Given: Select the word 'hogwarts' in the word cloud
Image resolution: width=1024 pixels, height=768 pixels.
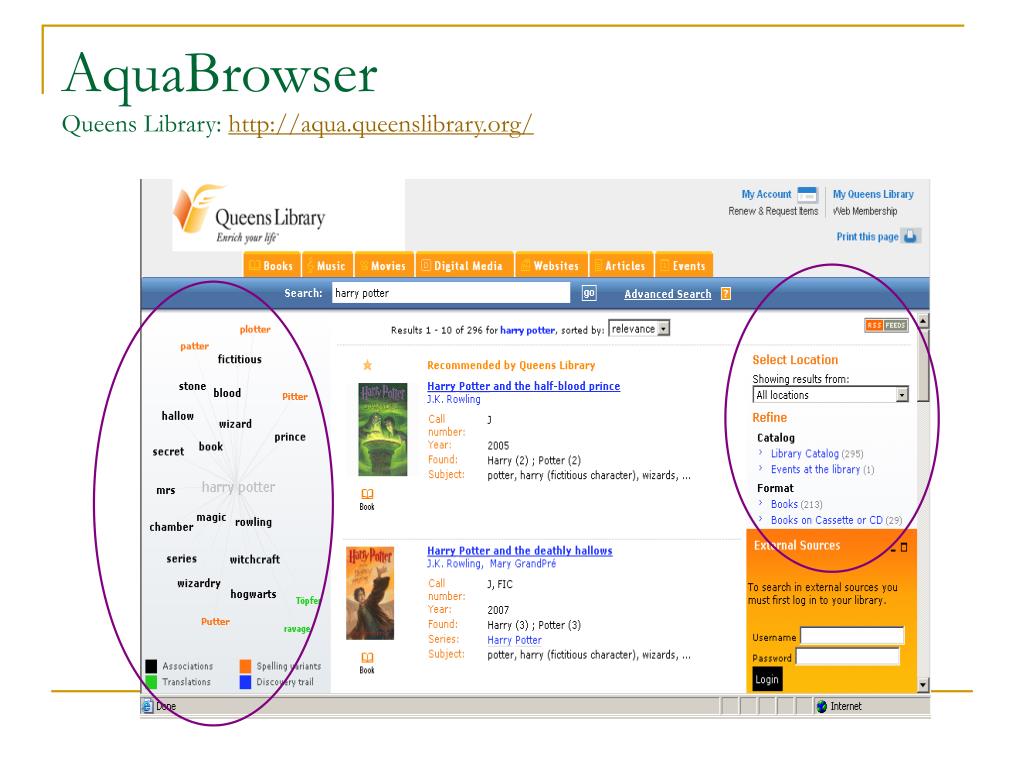Looking at the screenshot, I should click(253, 594).
